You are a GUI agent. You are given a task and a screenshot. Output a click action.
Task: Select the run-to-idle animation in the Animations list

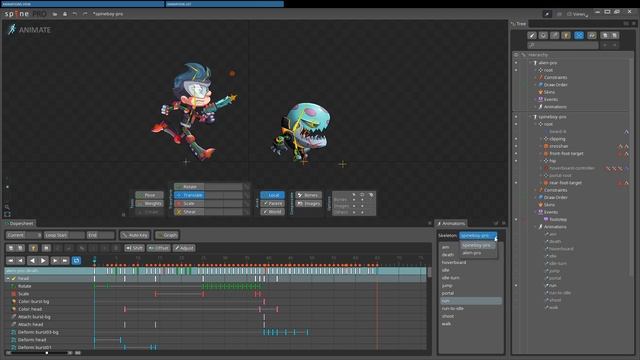coord(453,308)
